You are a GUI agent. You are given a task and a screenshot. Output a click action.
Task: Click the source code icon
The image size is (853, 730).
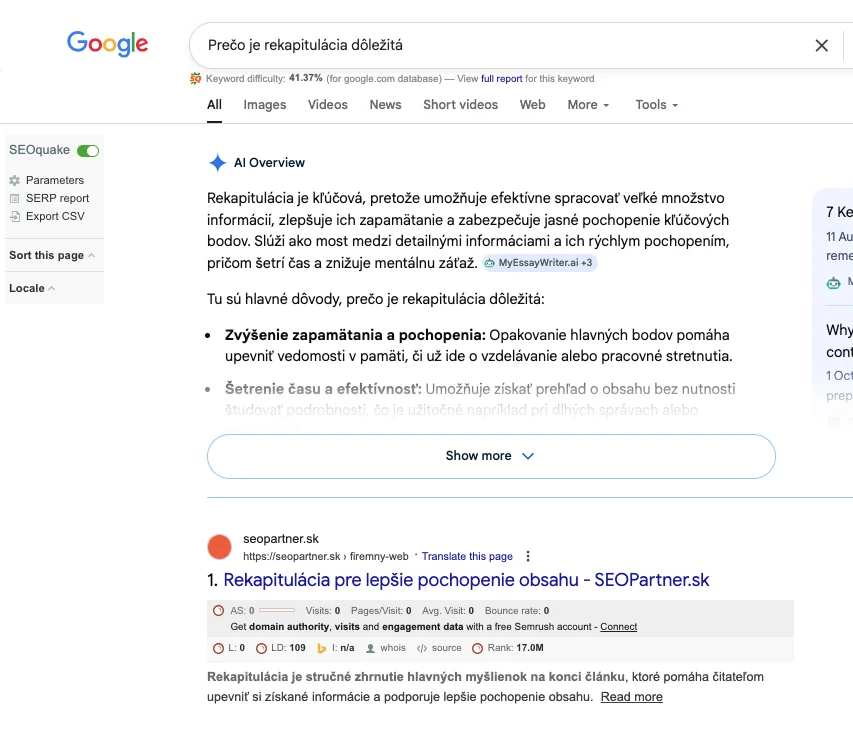(x=422, y=648)
